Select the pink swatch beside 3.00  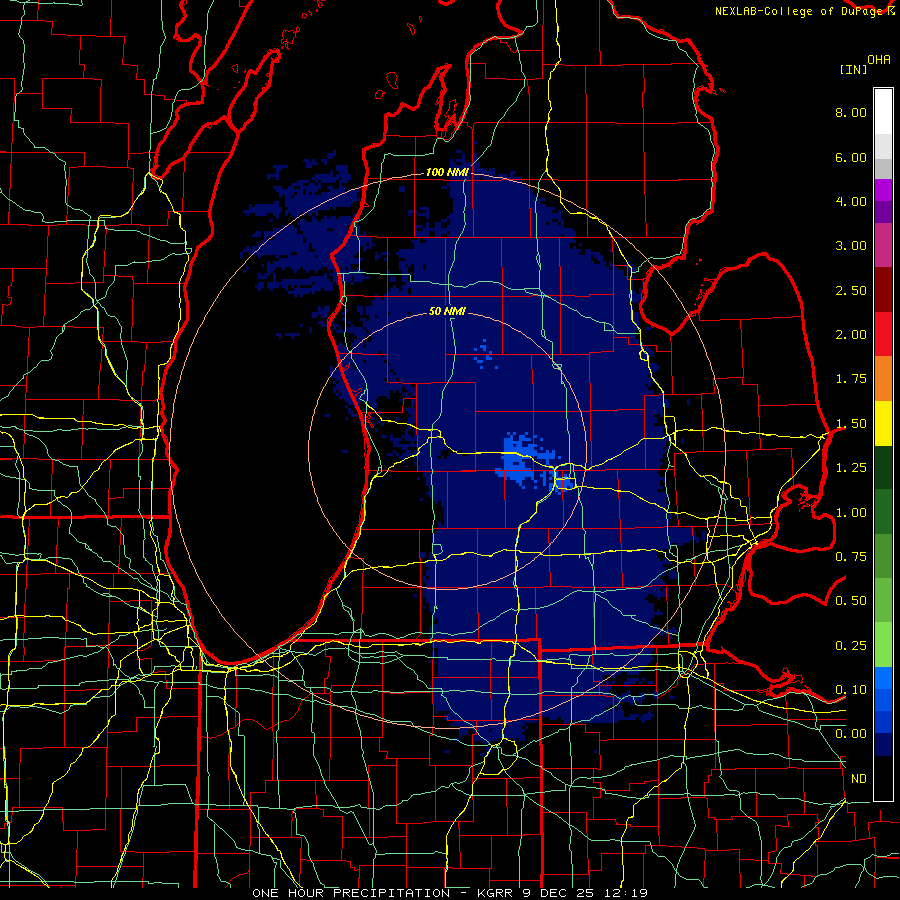click(x=883, y=245)
